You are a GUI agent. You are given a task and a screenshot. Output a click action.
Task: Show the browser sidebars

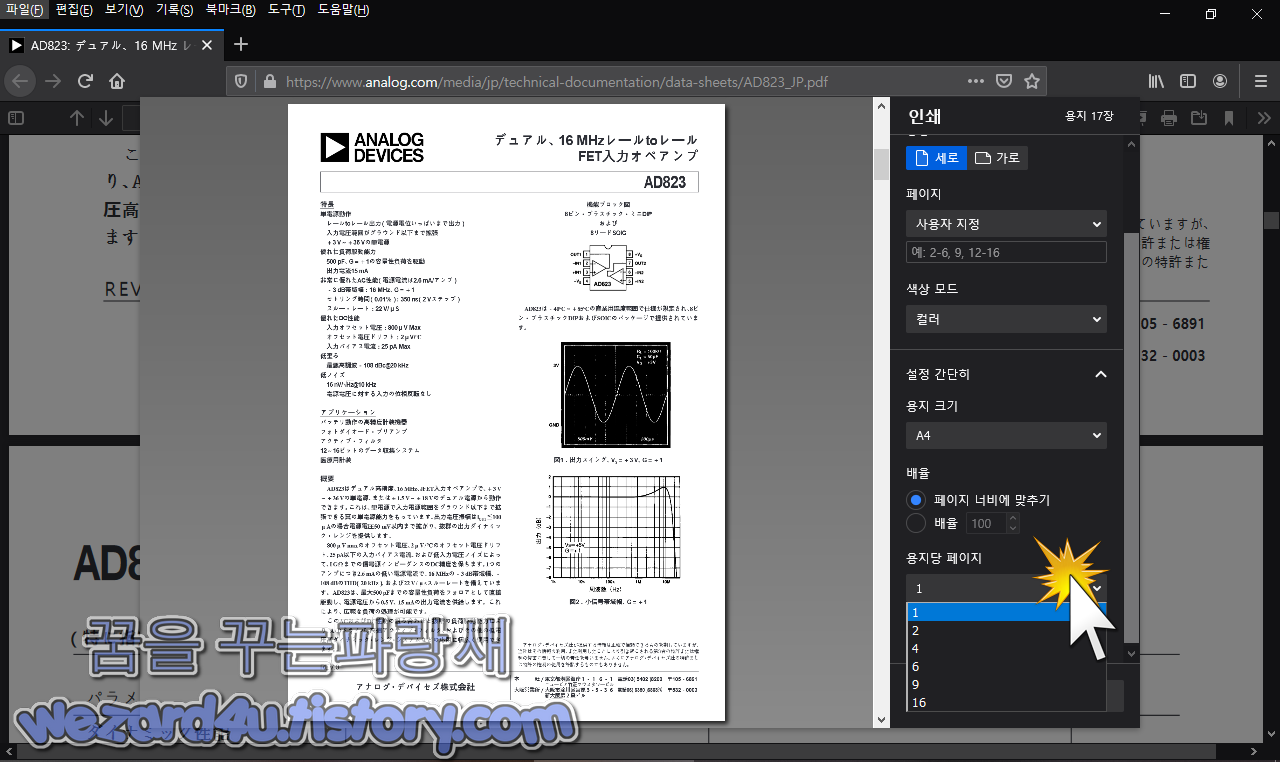click(x=1188, y=81)
